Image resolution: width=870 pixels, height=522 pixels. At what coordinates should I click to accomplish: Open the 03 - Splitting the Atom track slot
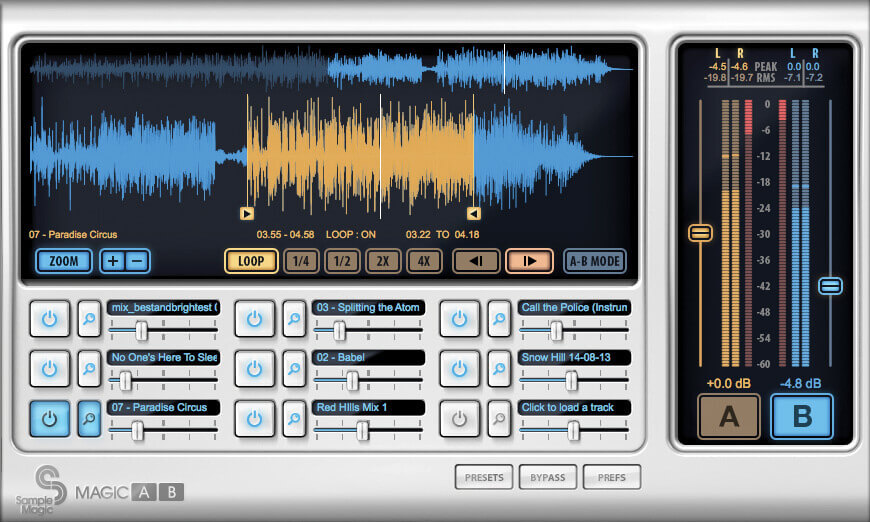(x=368, y=307)
